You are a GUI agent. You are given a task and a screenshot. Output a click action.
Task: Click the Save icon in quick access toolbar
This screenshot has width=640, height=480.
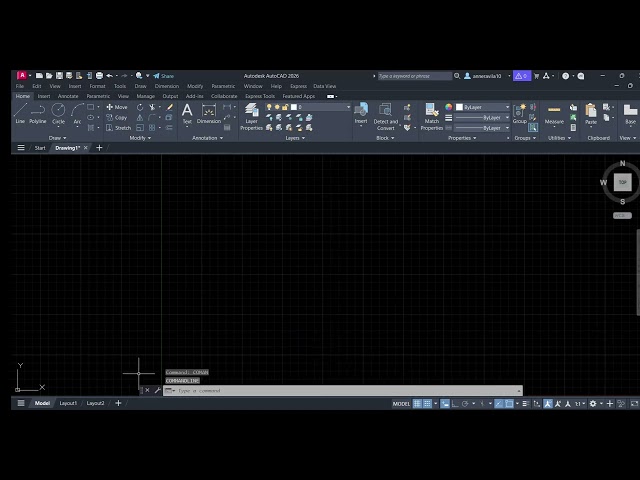(x=59, y=76)
